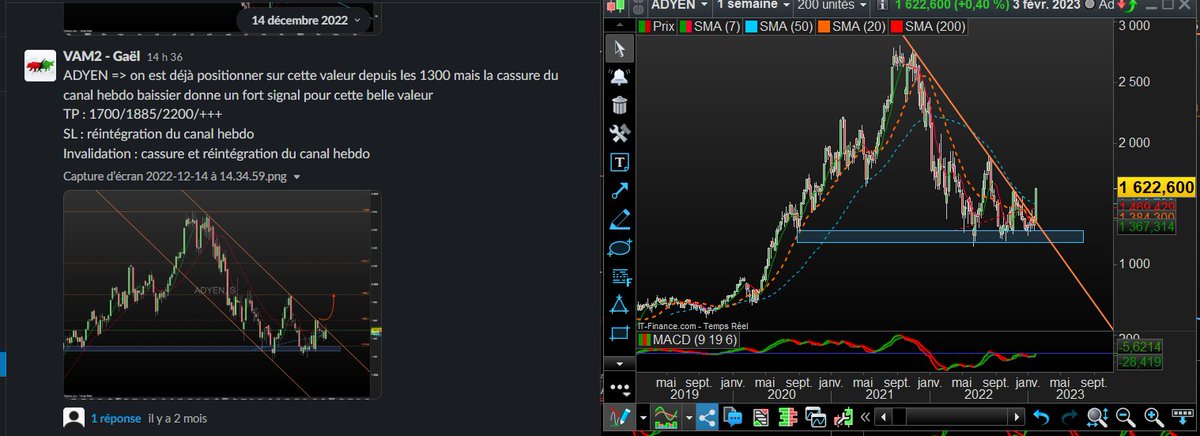This screenshot has width=1200, height=436.
Task: Click the drawing mode pencil-chart icon
Action: (618, 417)
